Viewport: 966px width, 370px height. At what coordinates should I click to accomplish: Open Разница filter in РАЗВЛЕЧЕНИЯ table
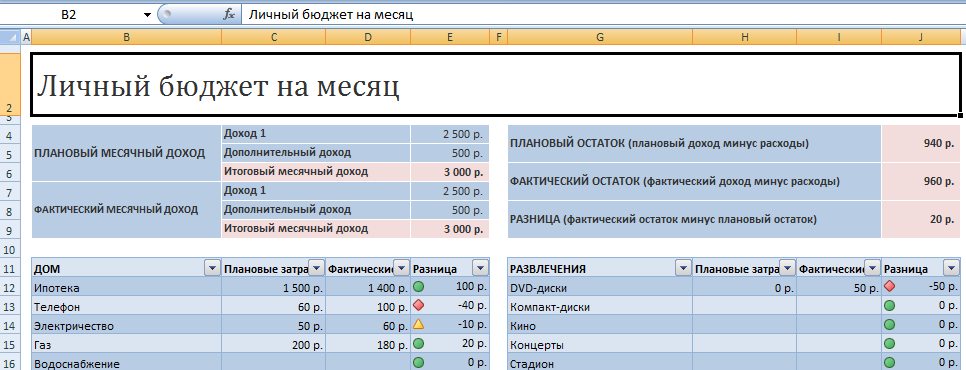pos(951,268)
